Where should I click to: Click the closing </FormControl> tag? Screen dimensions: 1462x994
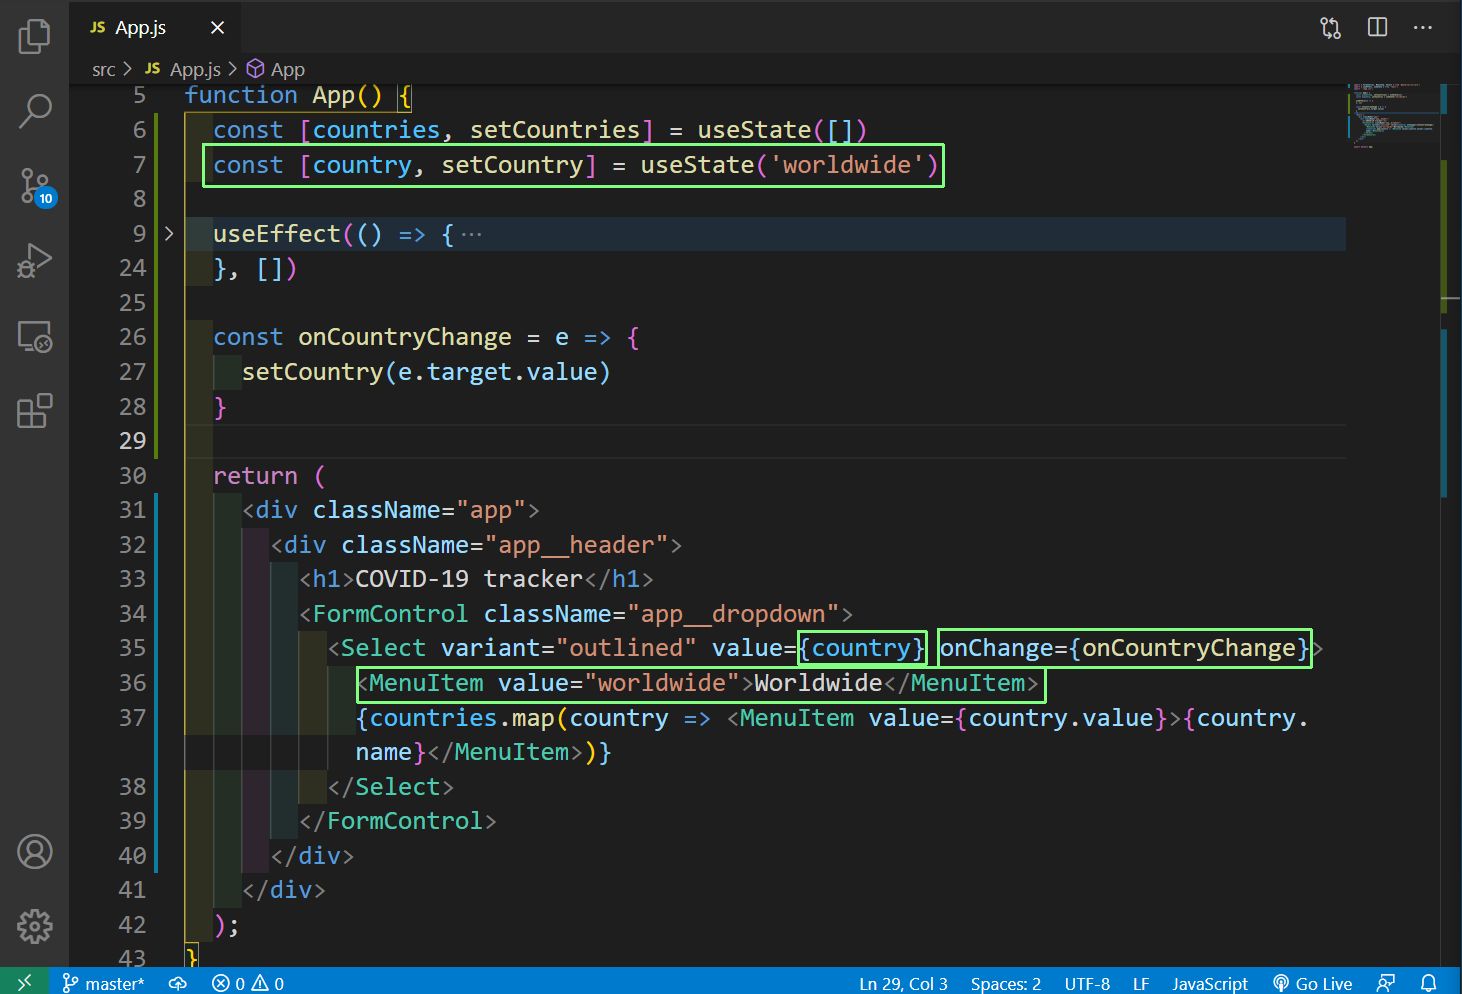398,821
